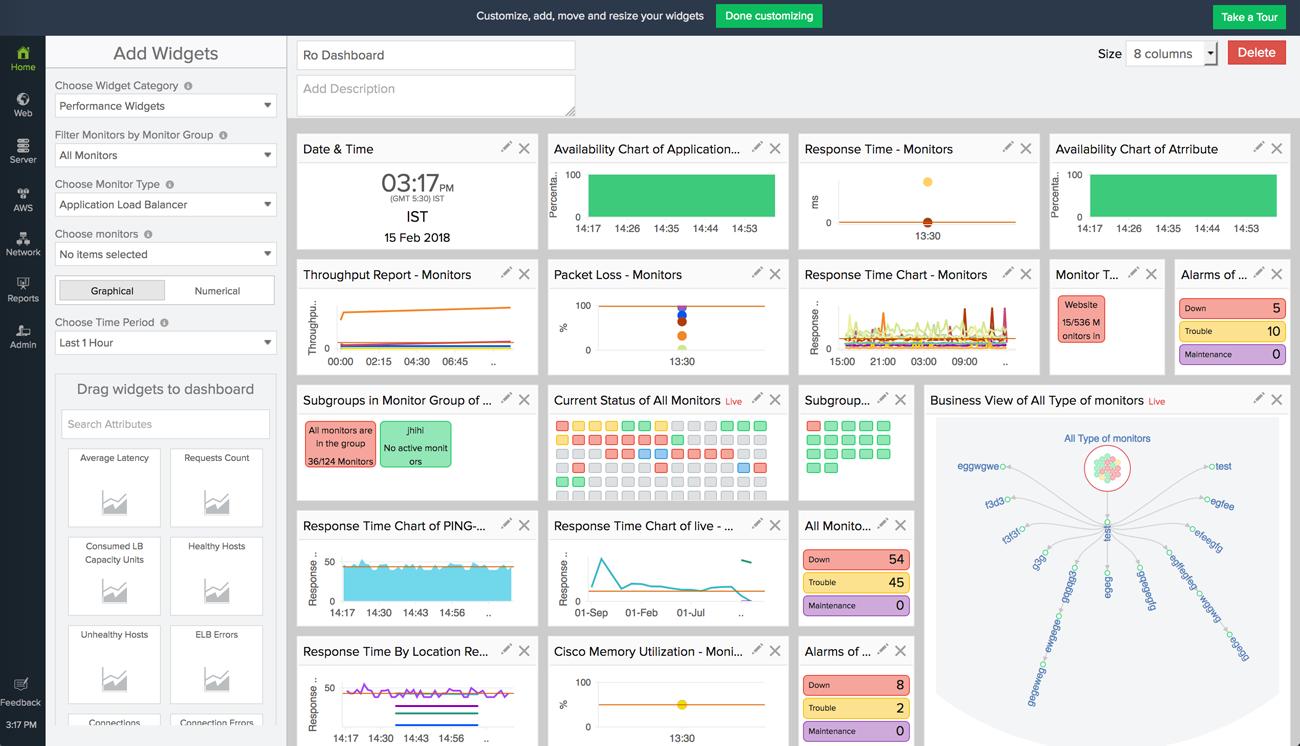The height and width of the screenshot is (746, 1300).
Task: Delete the dashboard with the Delete button
Action: pos(1256,53)
